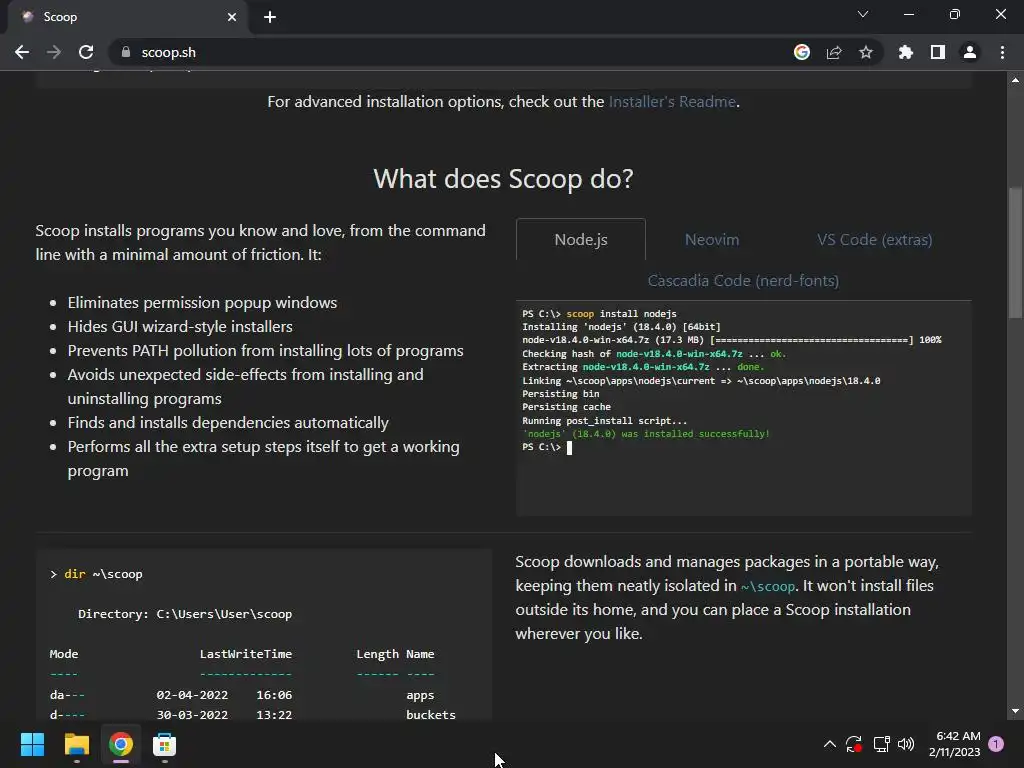Image resolution: width=1024 pixels, height=768 pixels.
Task: Click the ~\scoop inline code text
Action: pos(768,586)
